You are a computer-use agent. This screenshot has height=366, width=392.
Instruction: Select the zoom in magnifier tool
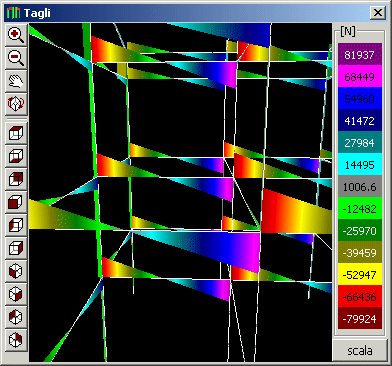[x=16, y=35]
